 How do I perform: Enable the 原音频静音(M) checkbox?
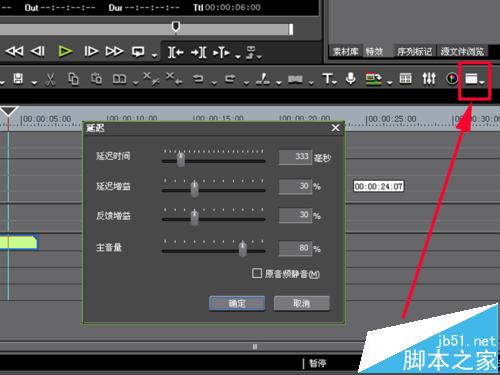[x=257, y=274]
